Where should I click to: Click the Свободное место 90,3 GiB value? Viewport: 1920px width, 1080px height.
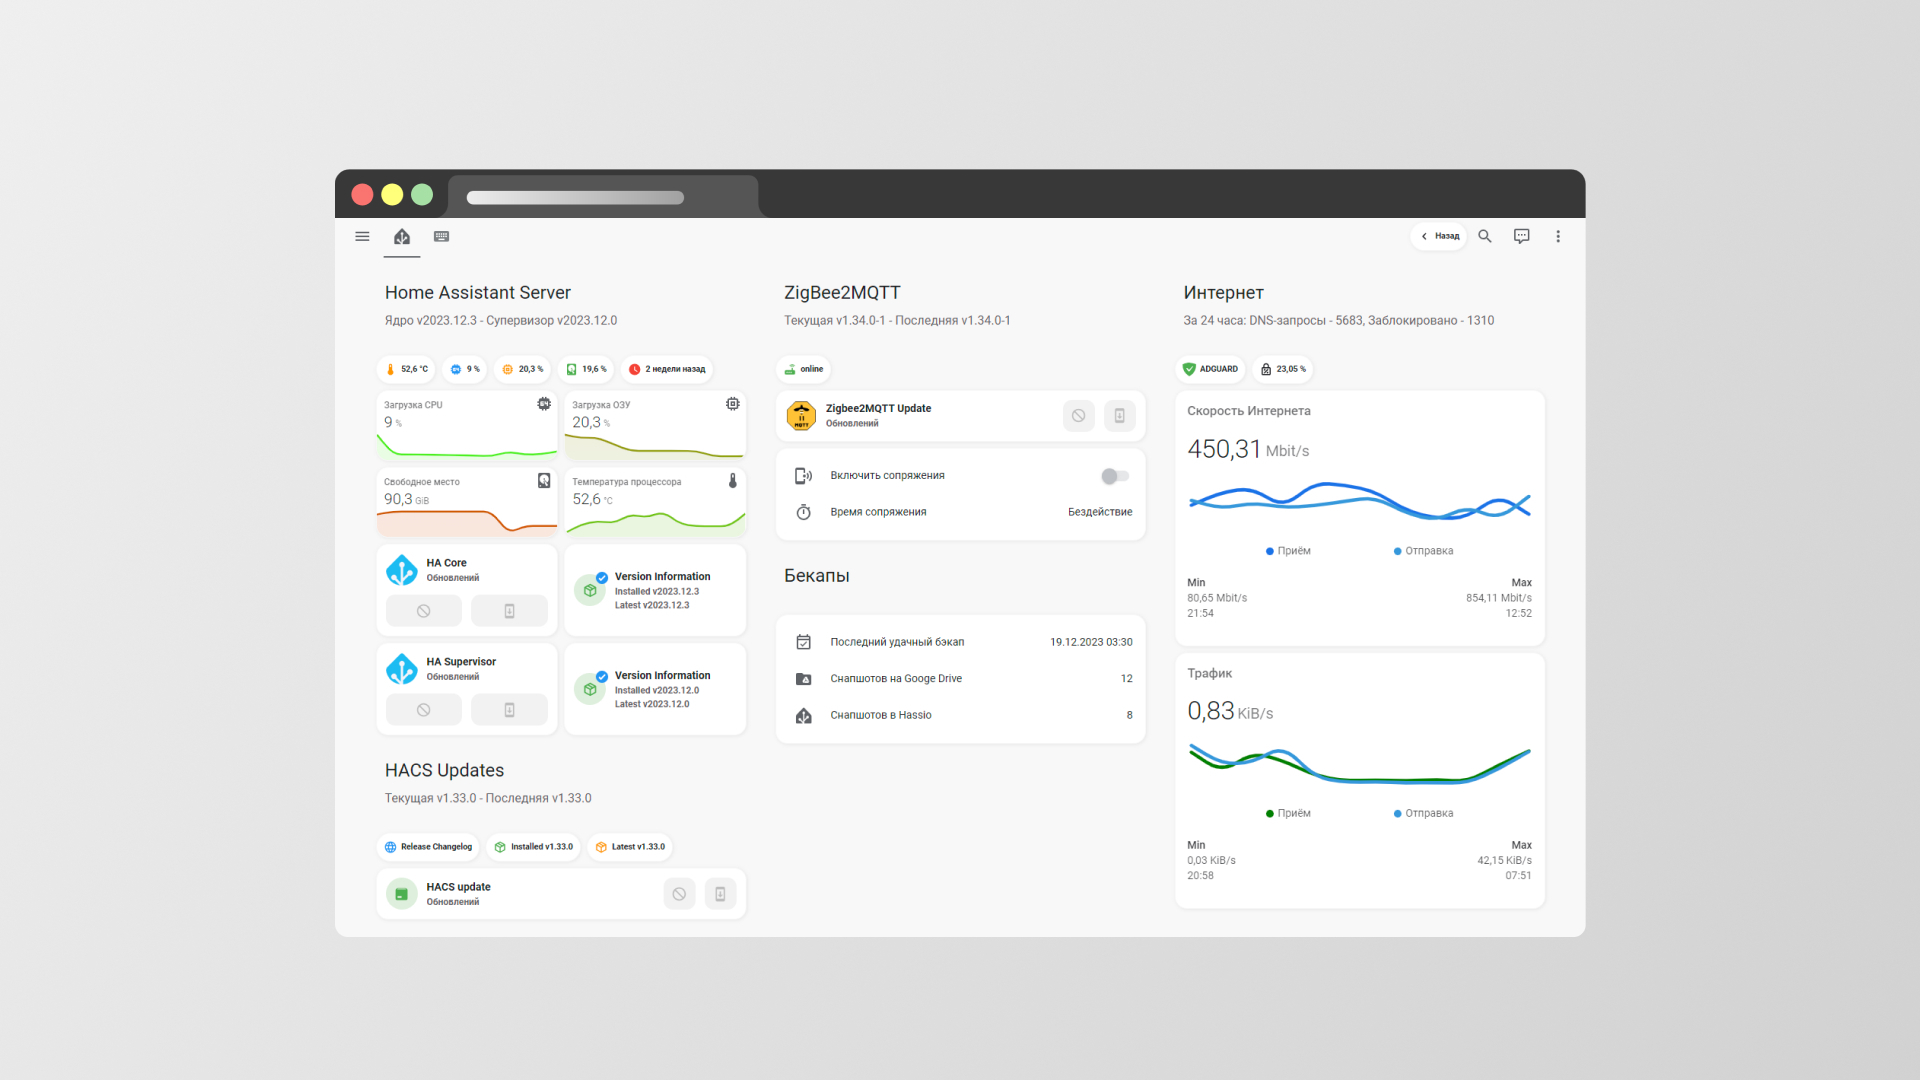(406, 499)
